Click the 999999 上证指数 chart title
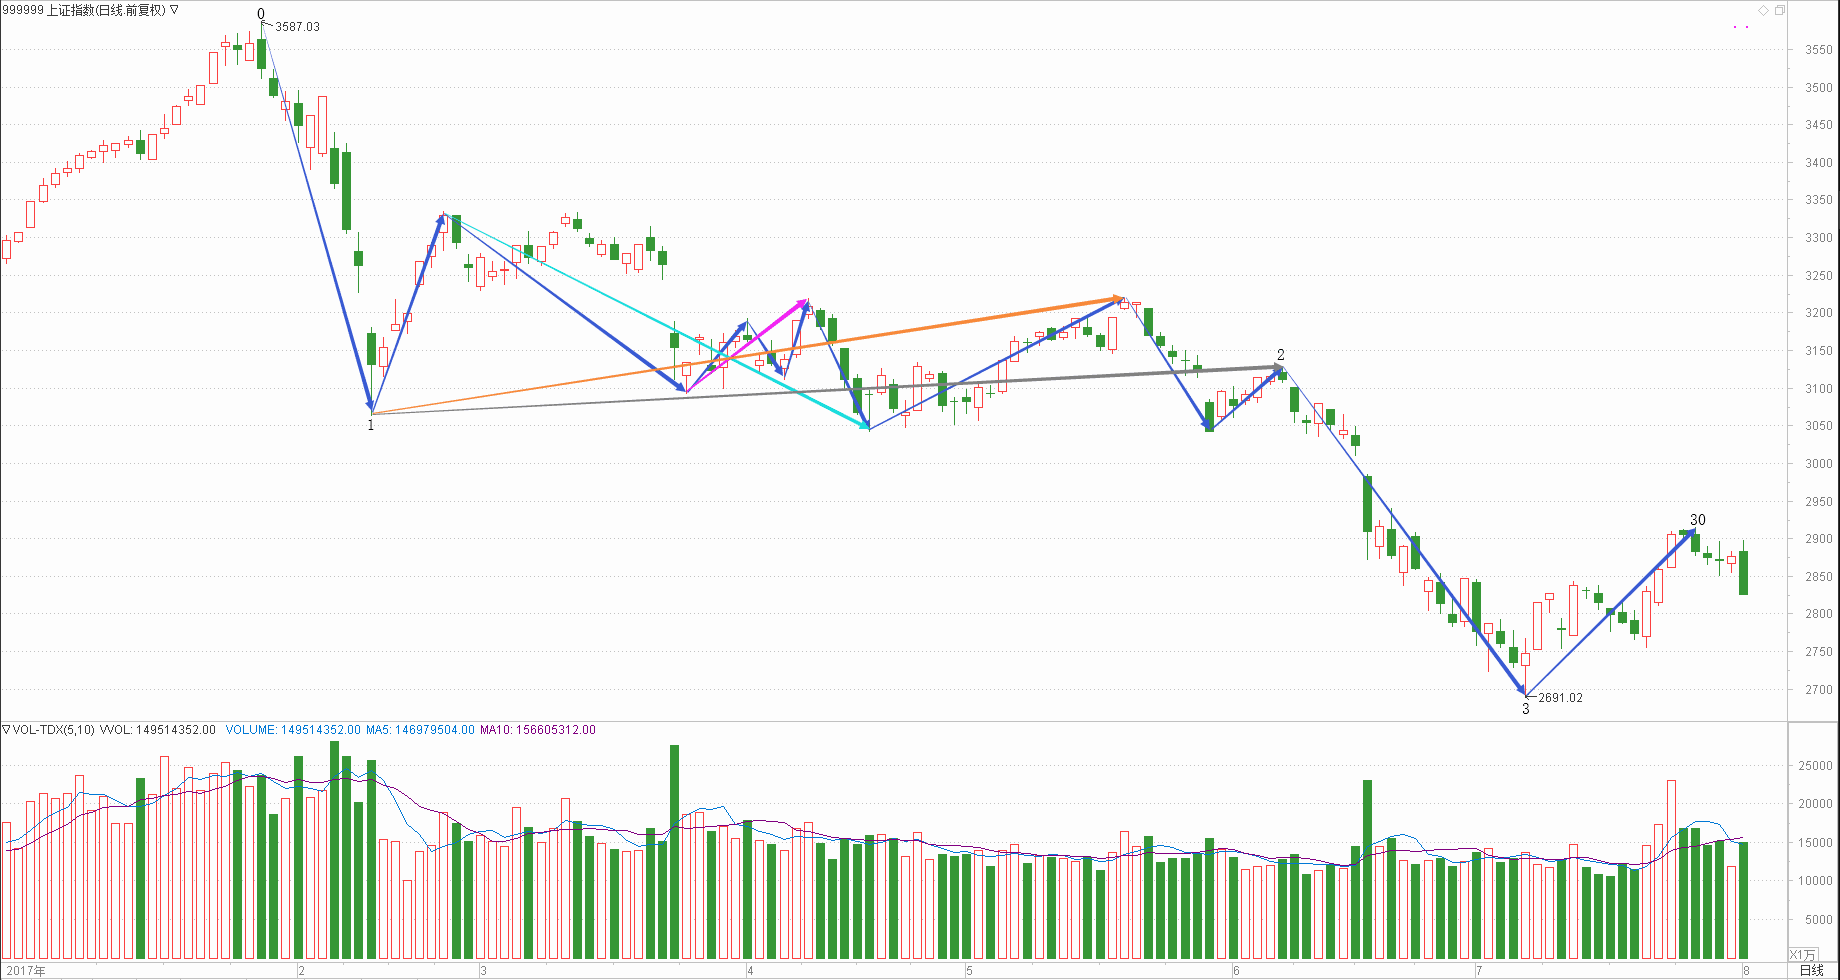Screen dimensions: 1840x980 pos(83,10)
